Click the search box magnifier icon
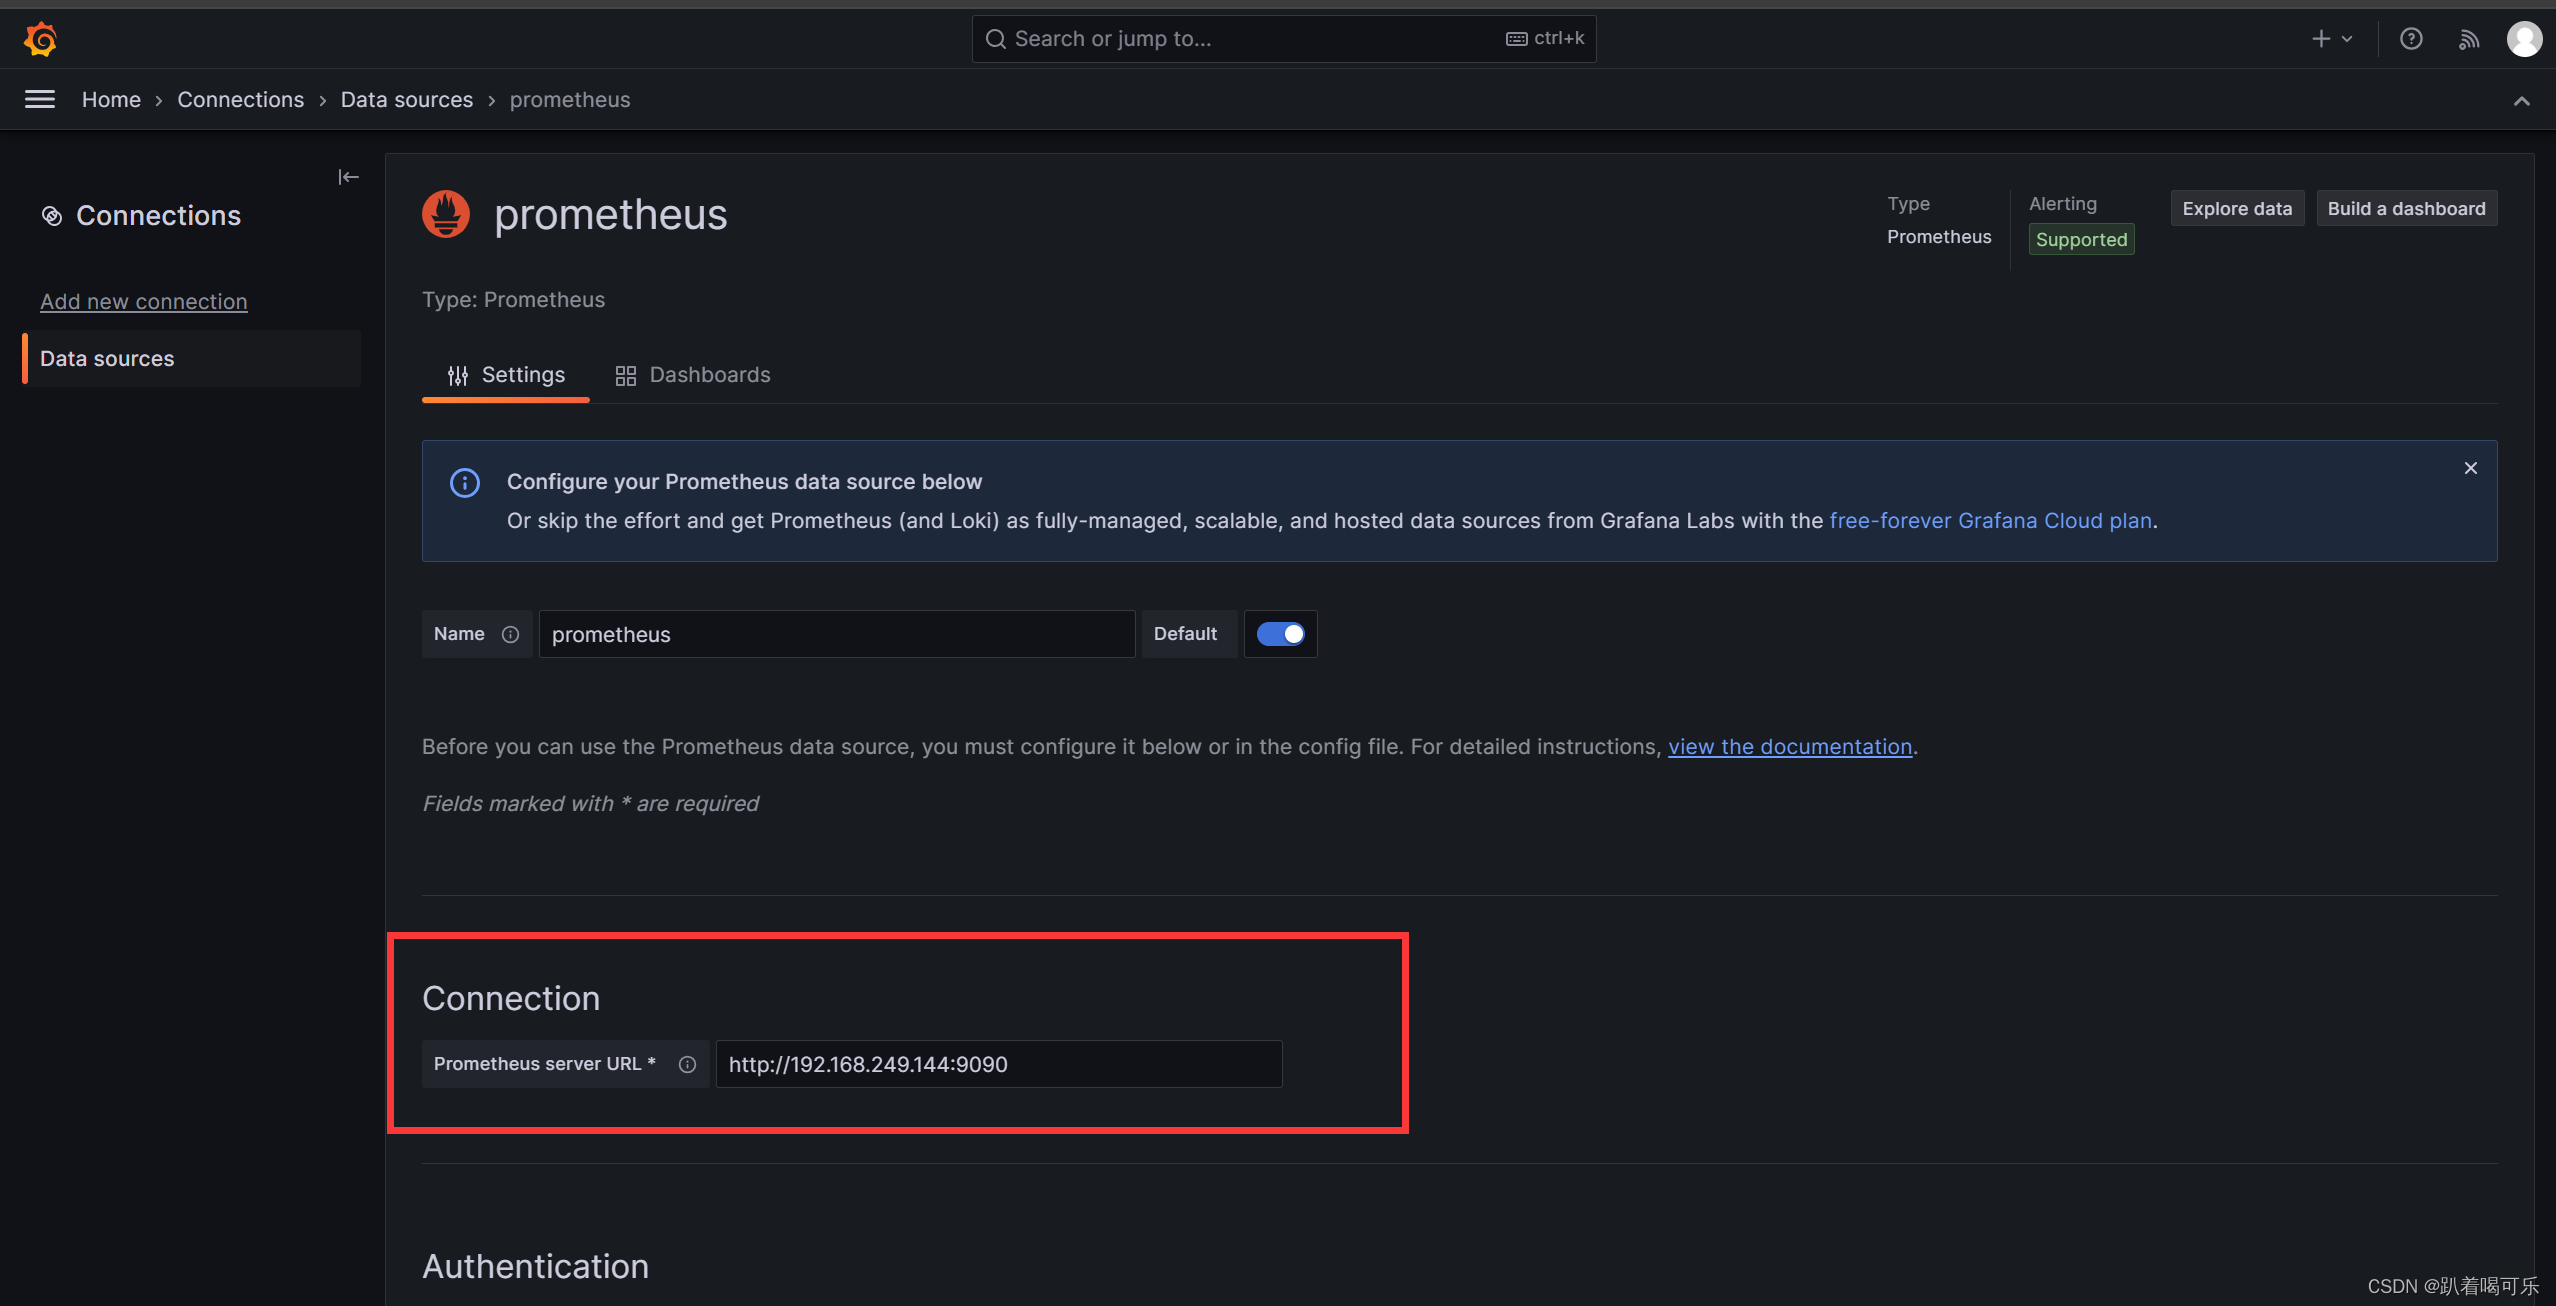The width and height of the screenshot is (2556, 1306). [x=996, y=39]
